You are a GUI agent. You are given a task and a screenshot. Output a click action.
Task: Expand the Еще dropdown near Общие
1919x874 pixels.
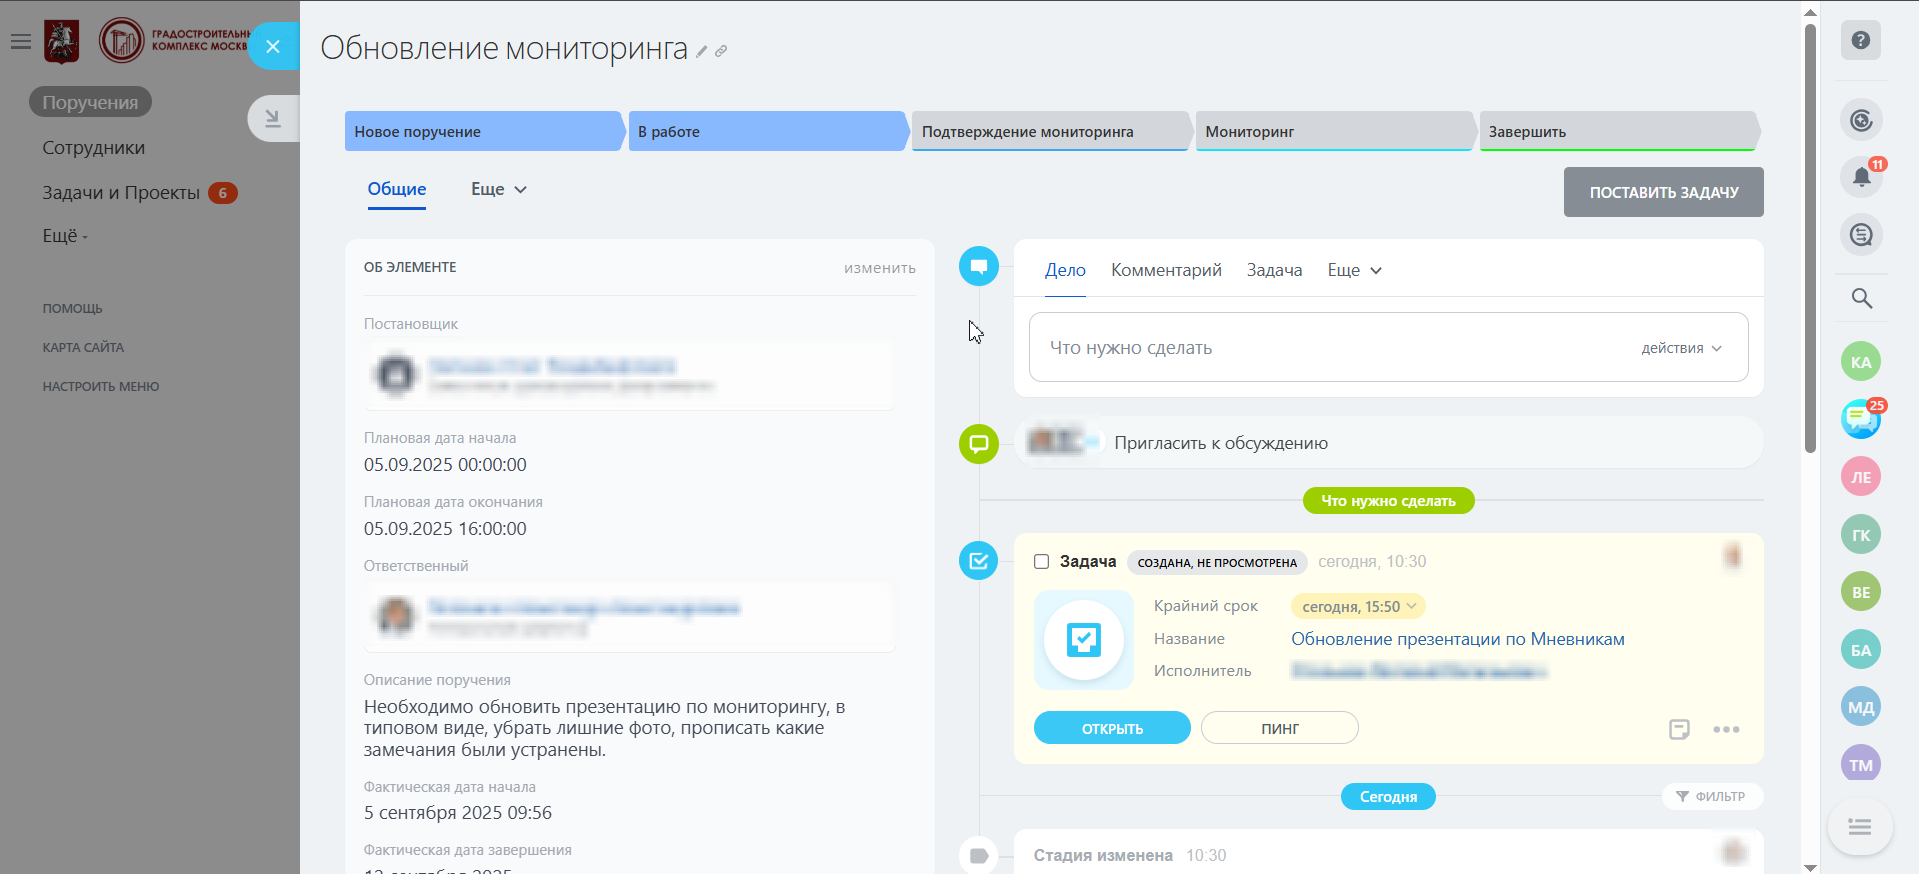[x=498, y=189]
